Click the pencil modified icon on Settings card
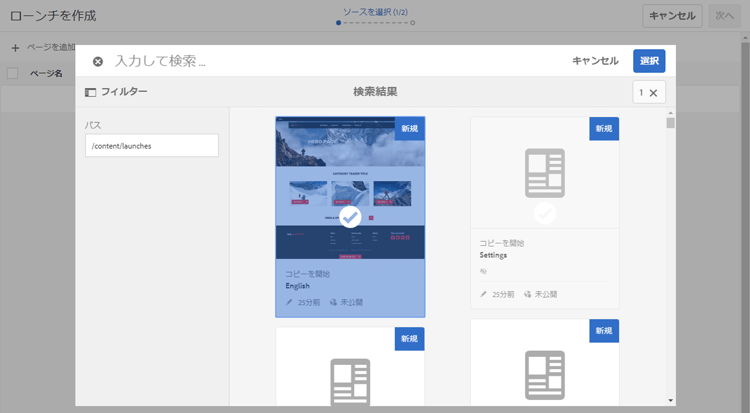The image size is (750, 413). [x=484, y=294]
